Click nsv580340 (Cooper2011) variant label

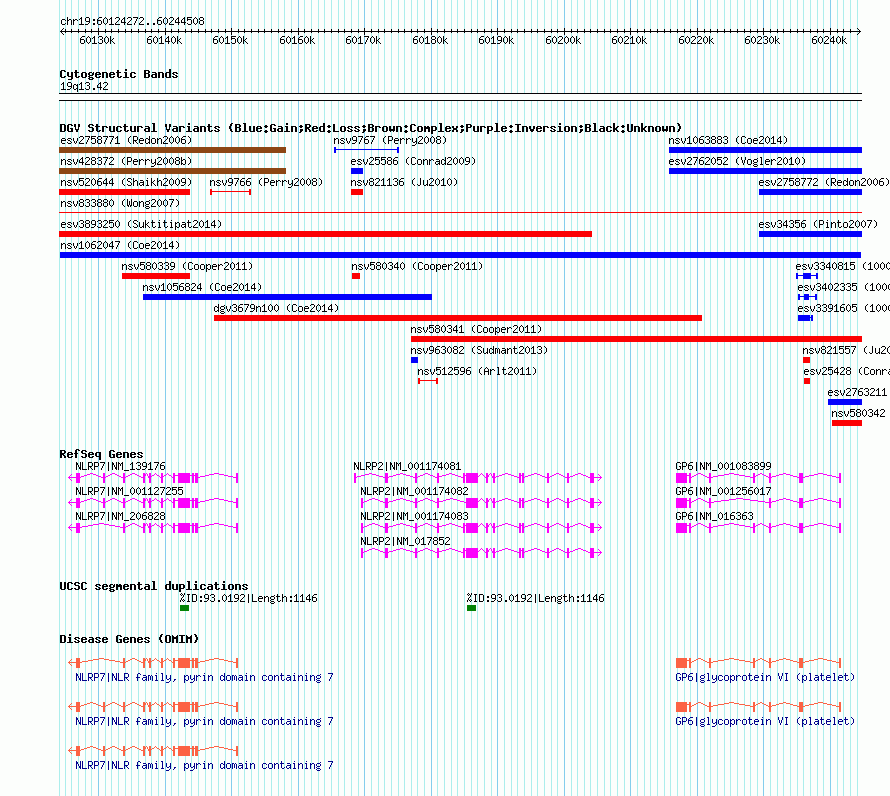[x=417, y=266]
